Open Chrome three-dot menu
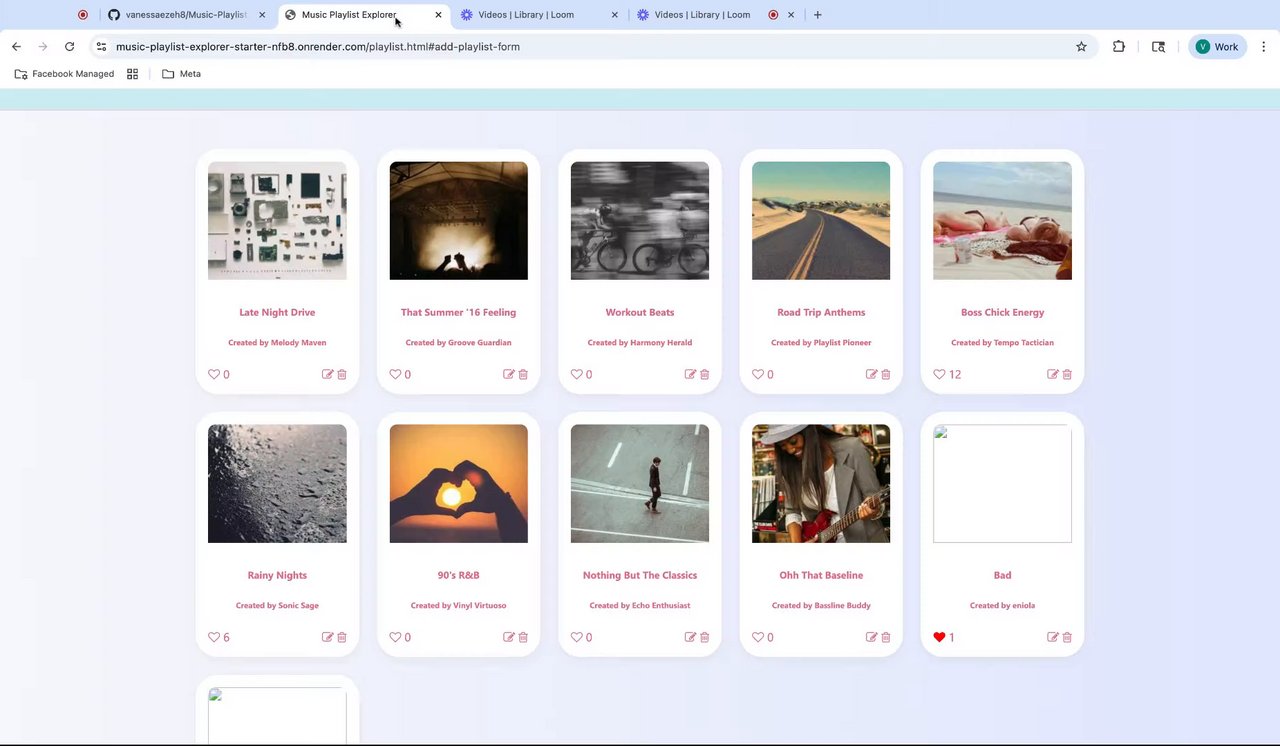This screenshot has height=746, width=1280. [x=1264, y=46]
